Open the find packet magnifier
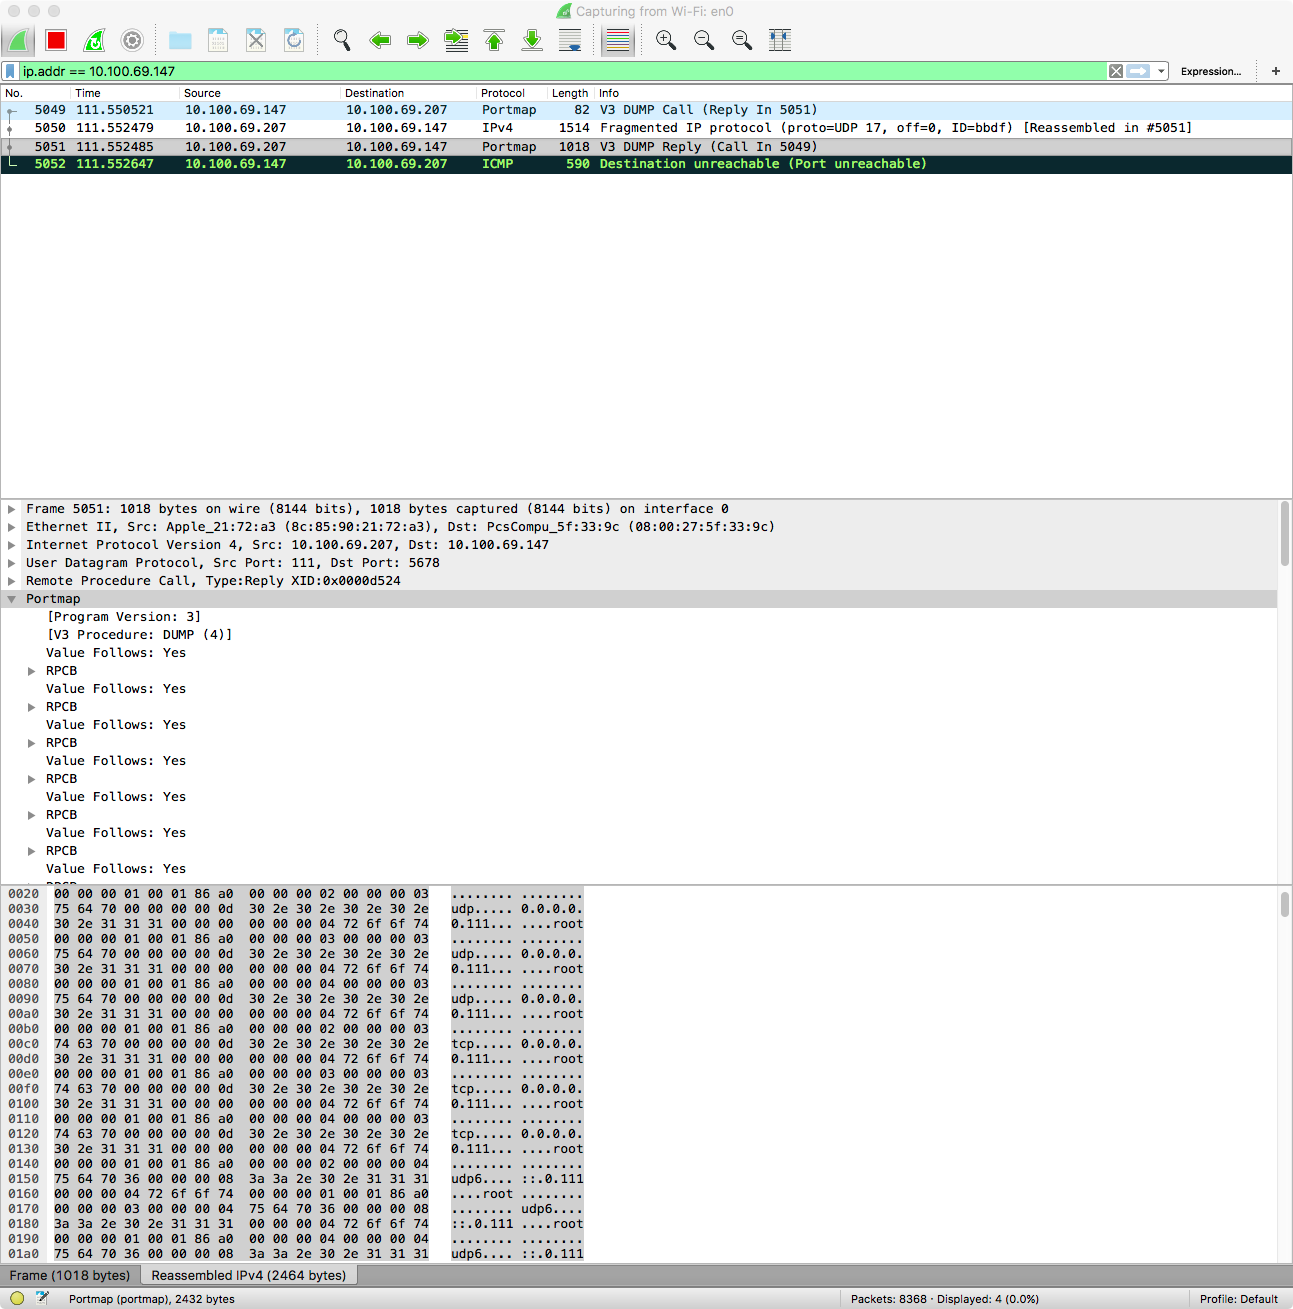This screenshot has width=1293, height=1309. tap(342, 41)
